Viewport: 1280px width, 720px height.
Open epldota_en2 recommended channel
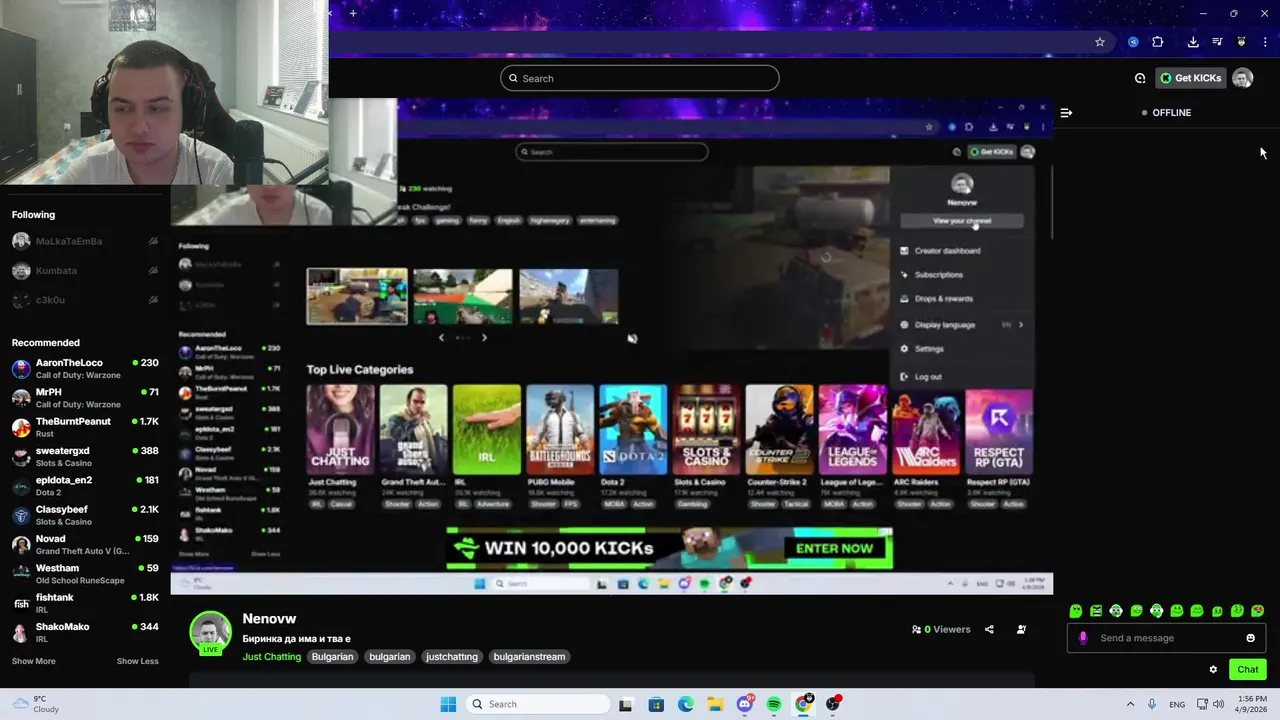coord(85,485)
